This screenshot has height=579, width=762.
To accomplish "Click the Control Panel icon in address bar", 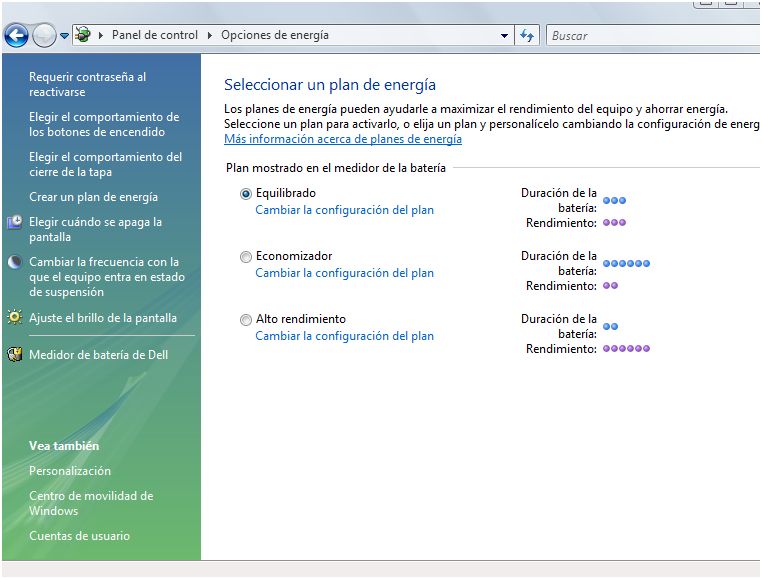I will [83, 35].
